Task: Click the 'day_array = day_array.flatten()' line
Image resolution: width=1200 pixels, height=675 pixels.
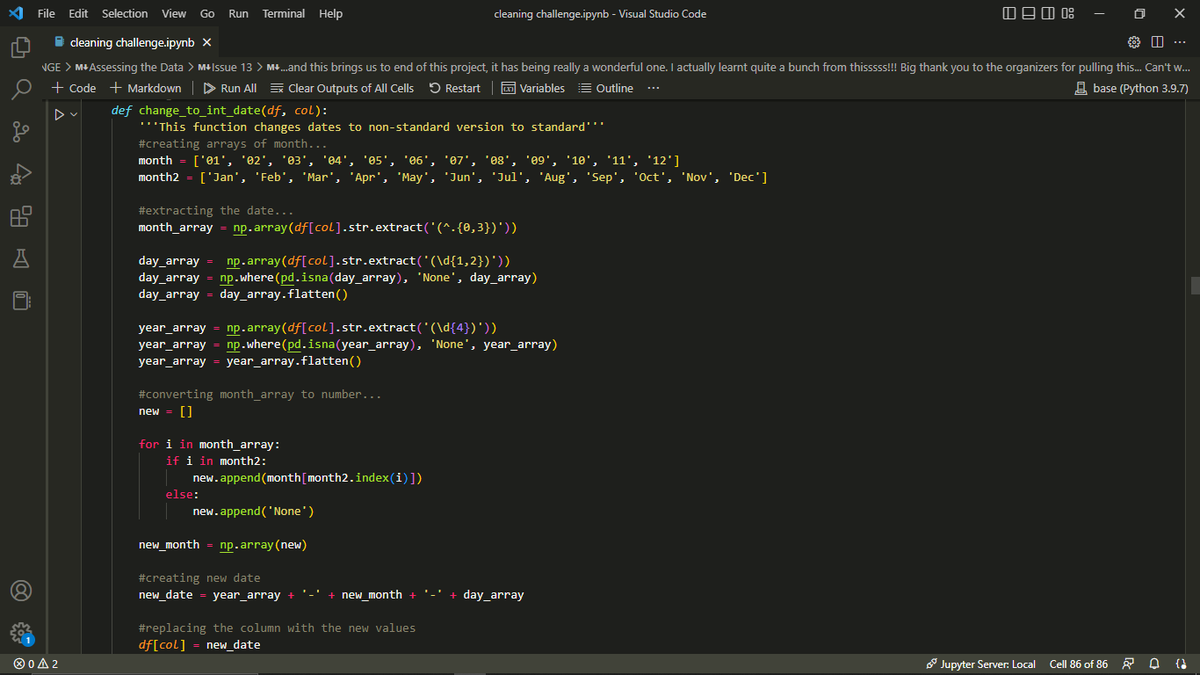Action: 243,294
